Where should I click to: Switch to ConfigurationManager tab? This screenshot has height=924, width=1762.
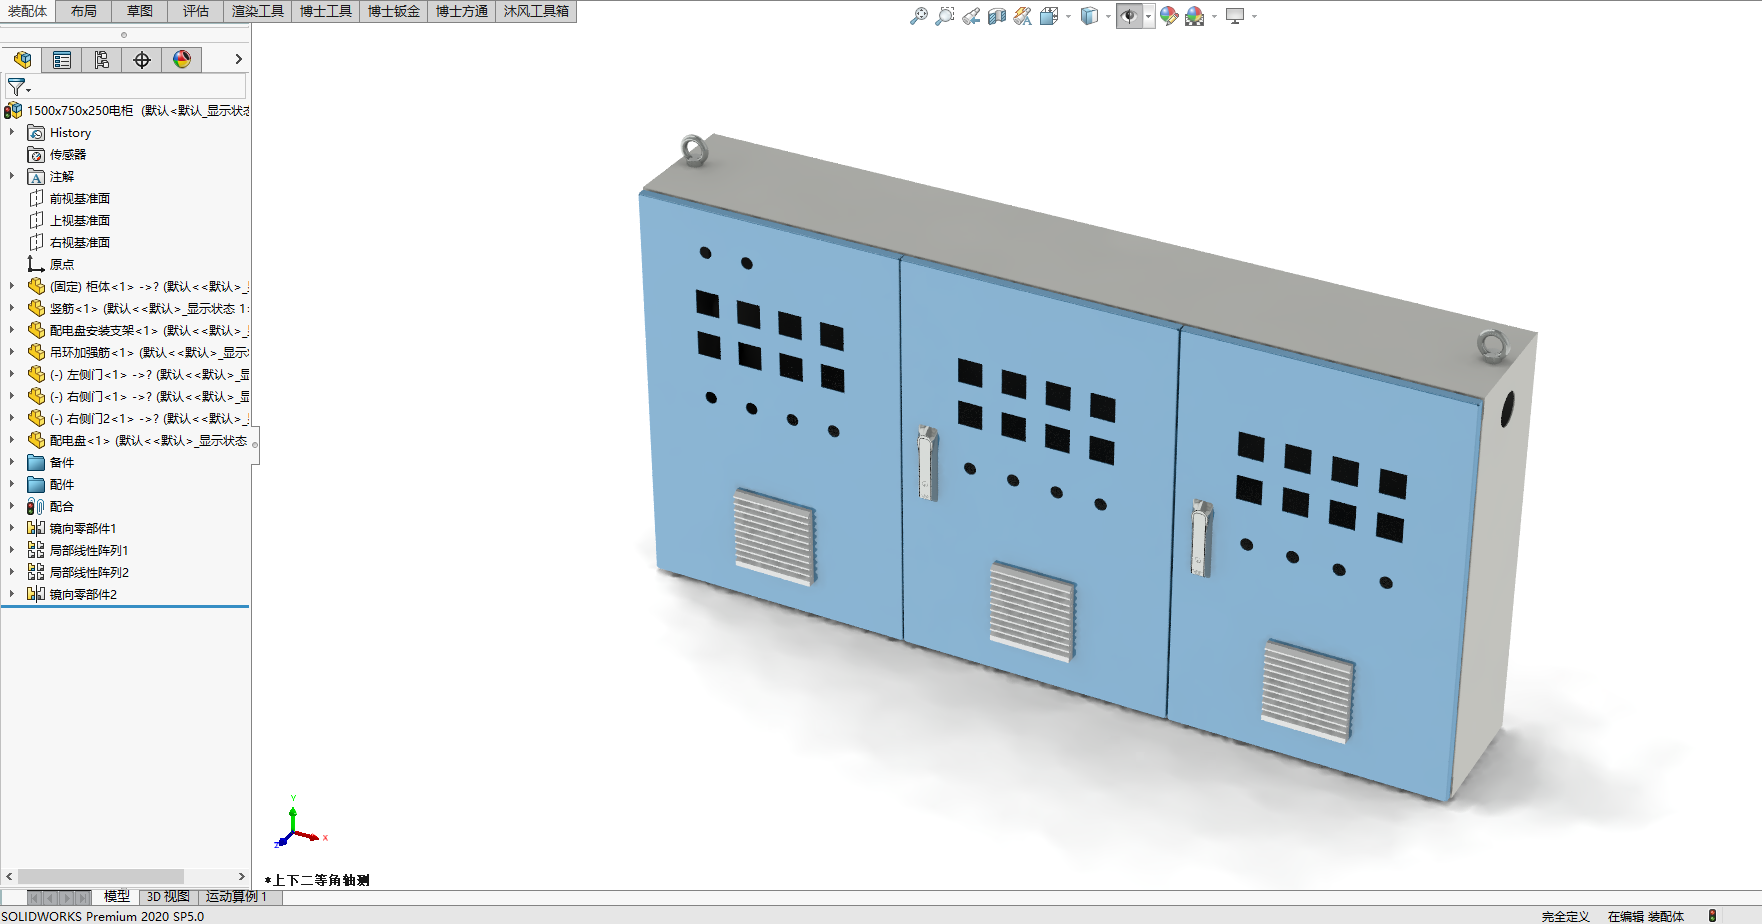click(102, 60)
